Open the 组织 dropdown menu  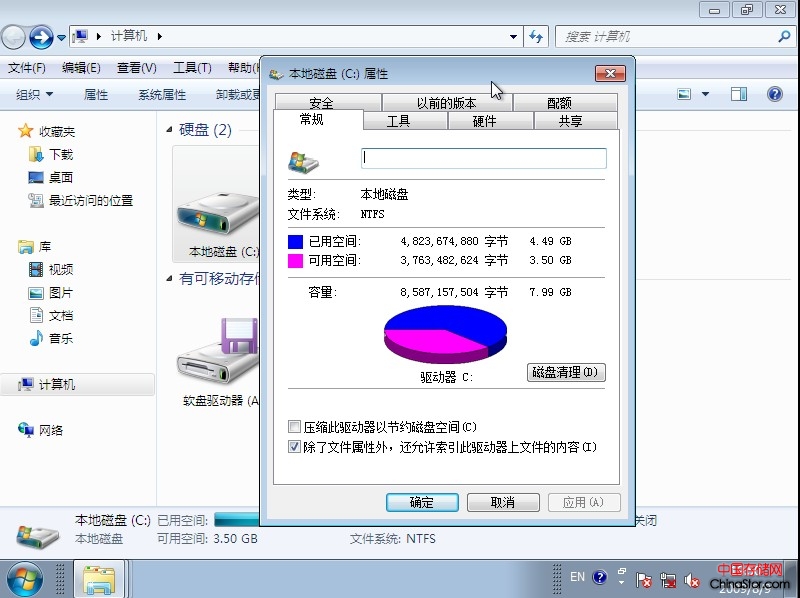pos(34,95)
